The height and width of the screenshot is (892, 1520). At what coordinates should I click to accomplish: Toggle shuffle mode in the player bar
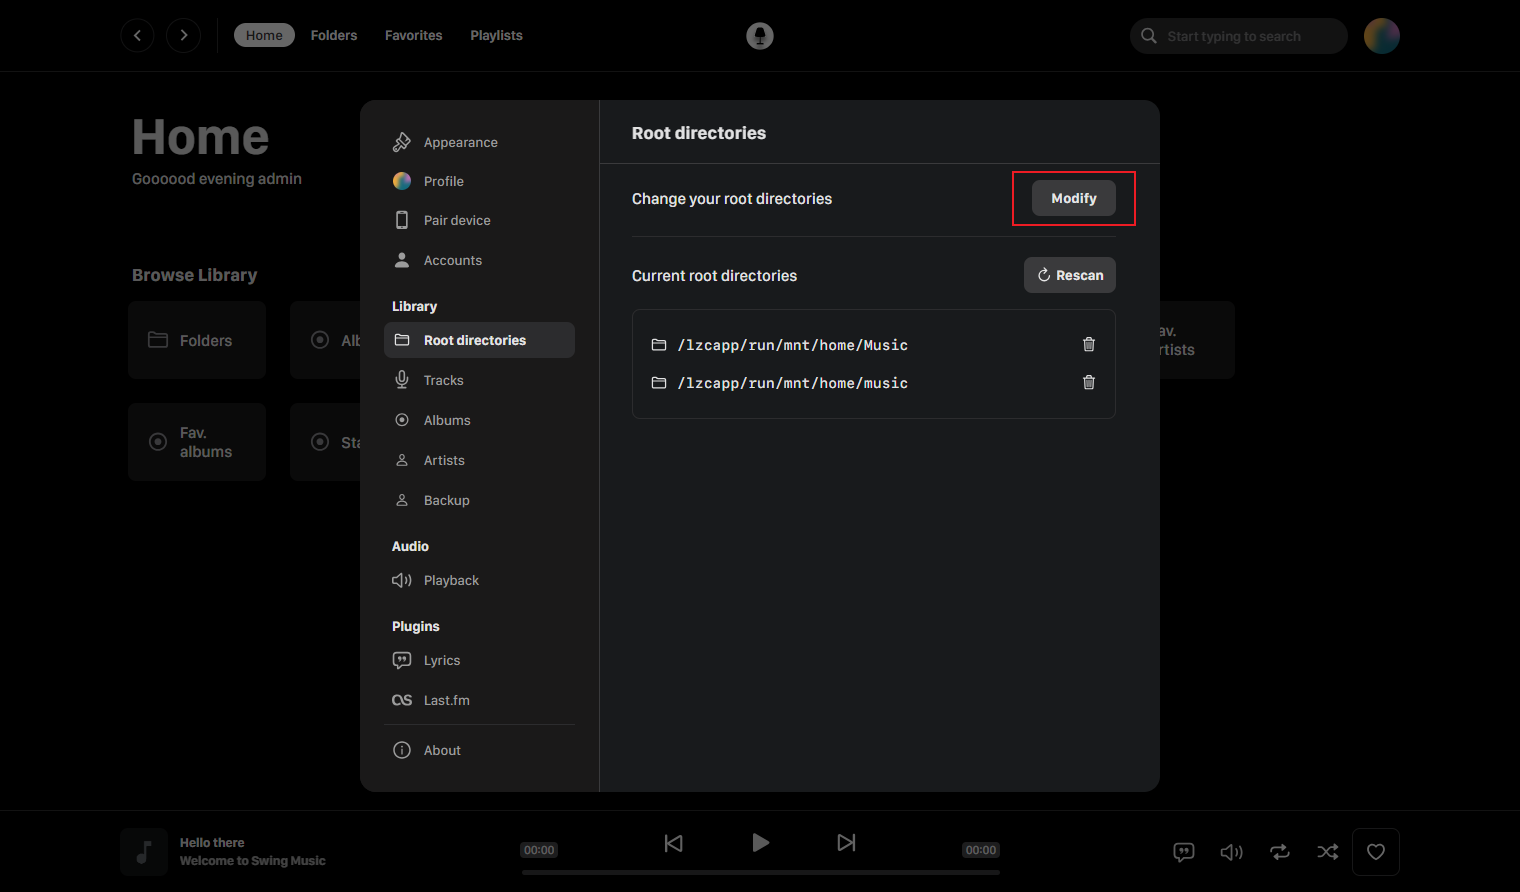1328,852
